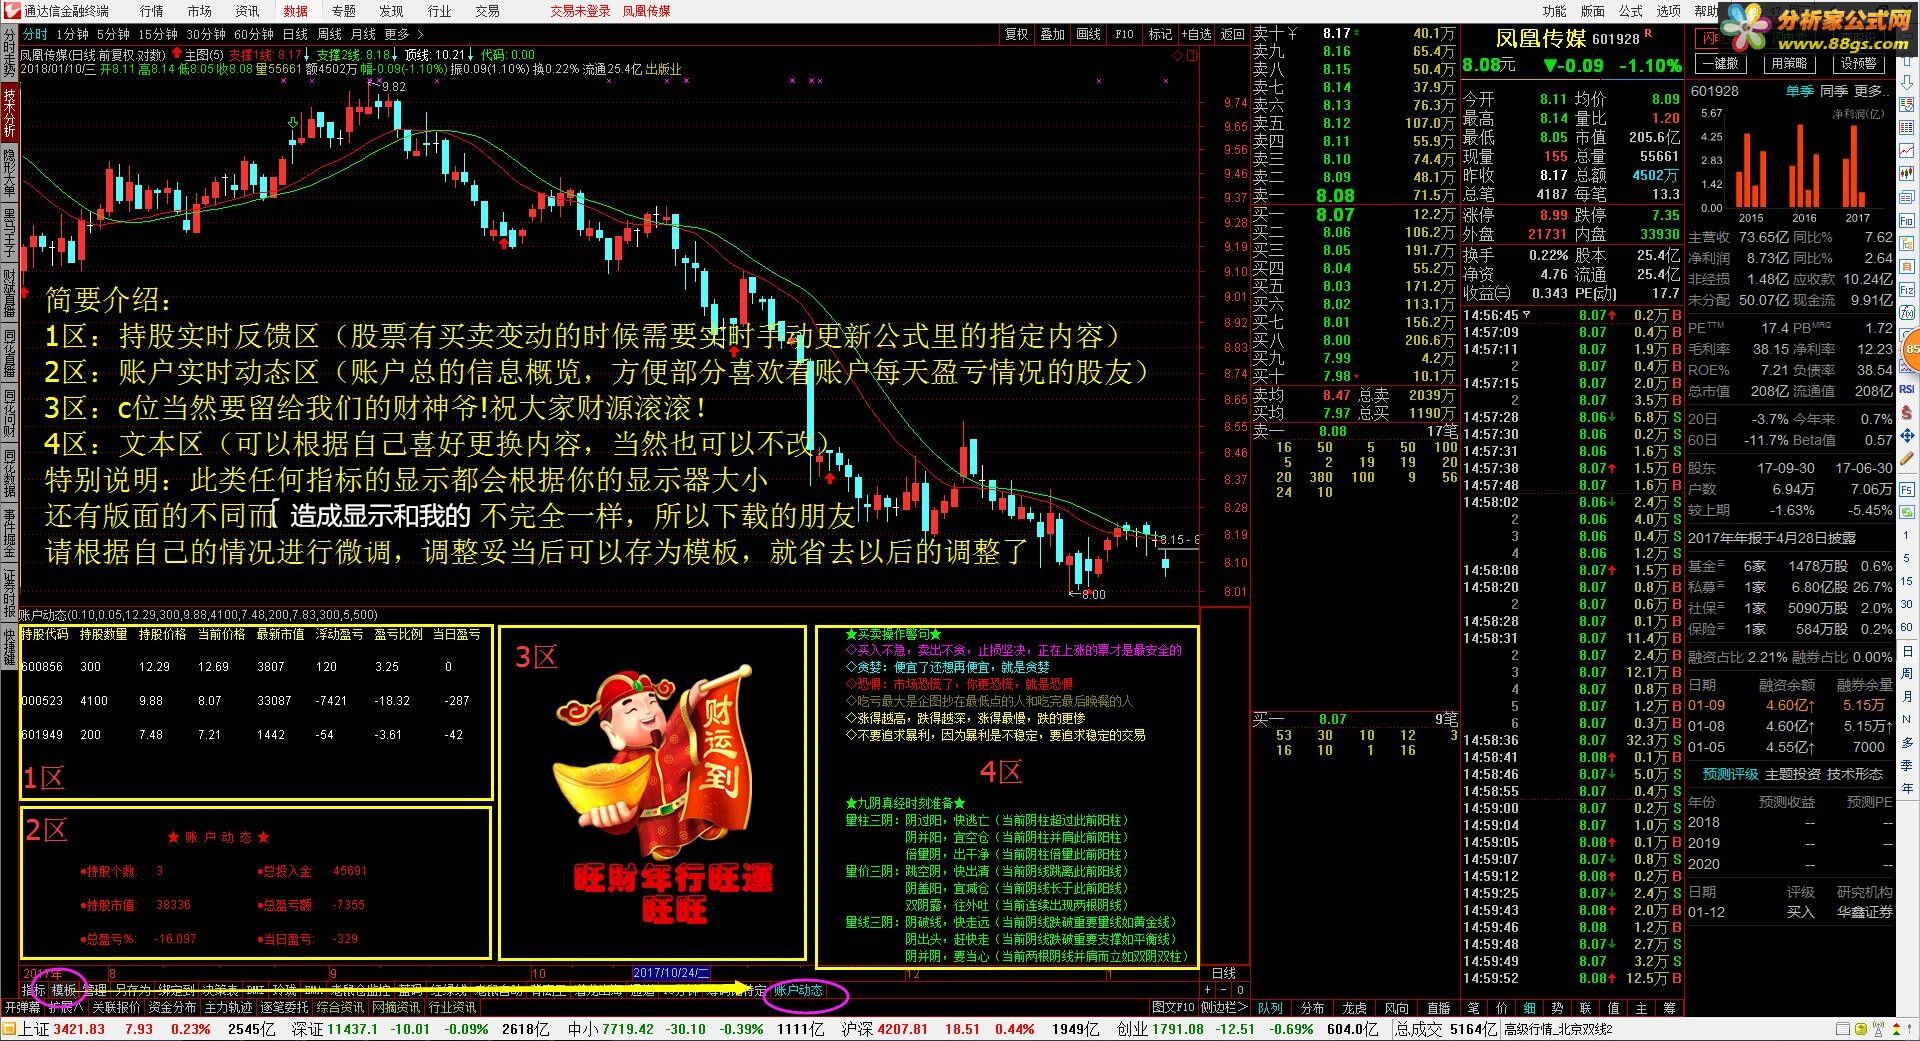
Task: Click the 用策略 button
Action: [x=1790, y=63]
